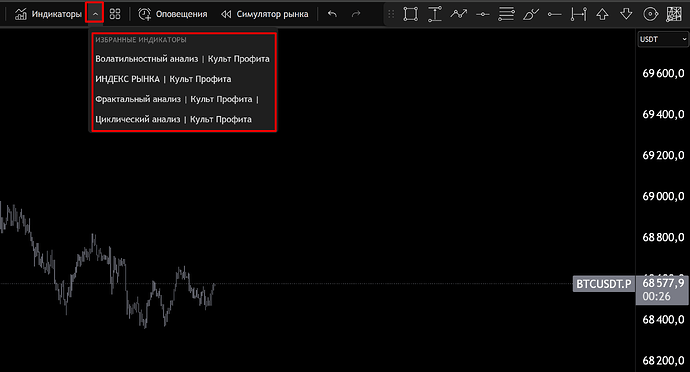Select the Fib Circles tool
690x372 pixels.
pos(650,14)
